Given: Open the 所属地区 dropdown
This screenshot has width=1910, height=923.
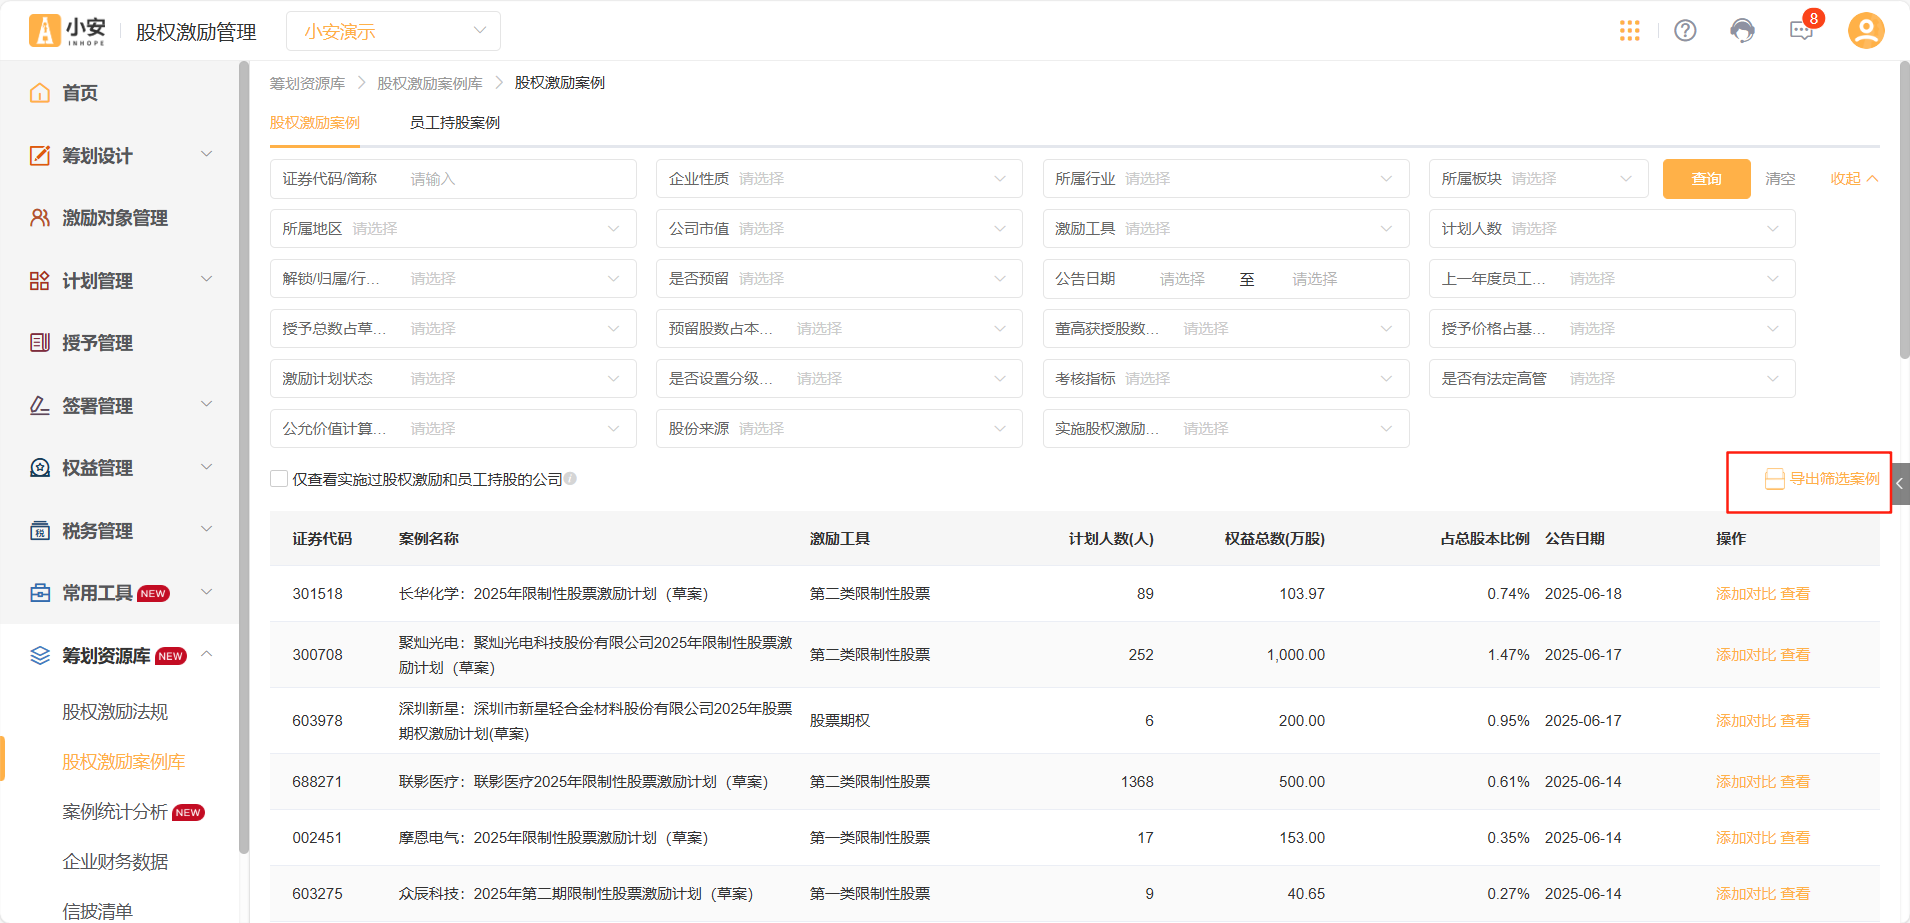Looking at the screenshot, I should (x=453, y=229).
